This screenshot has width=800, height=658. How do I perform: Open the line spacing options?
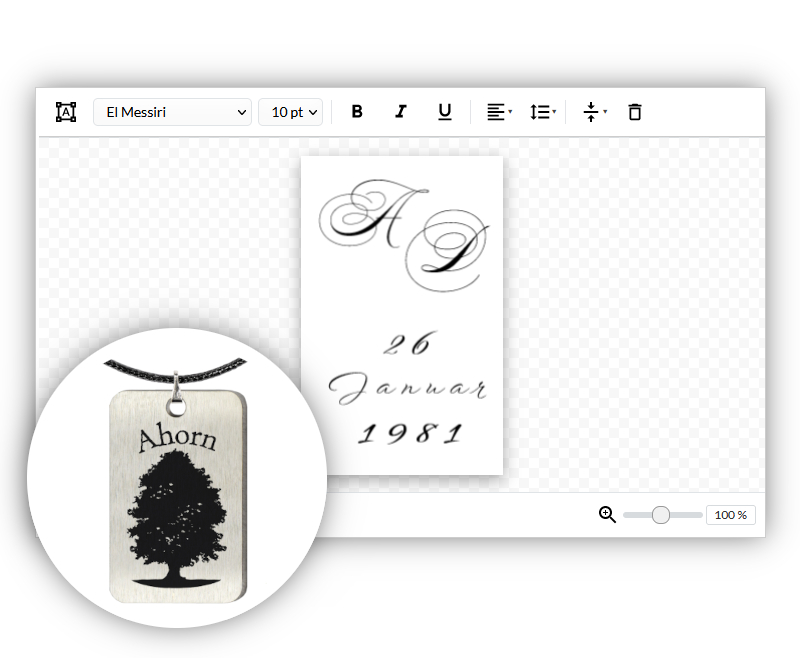click(543, 112)
